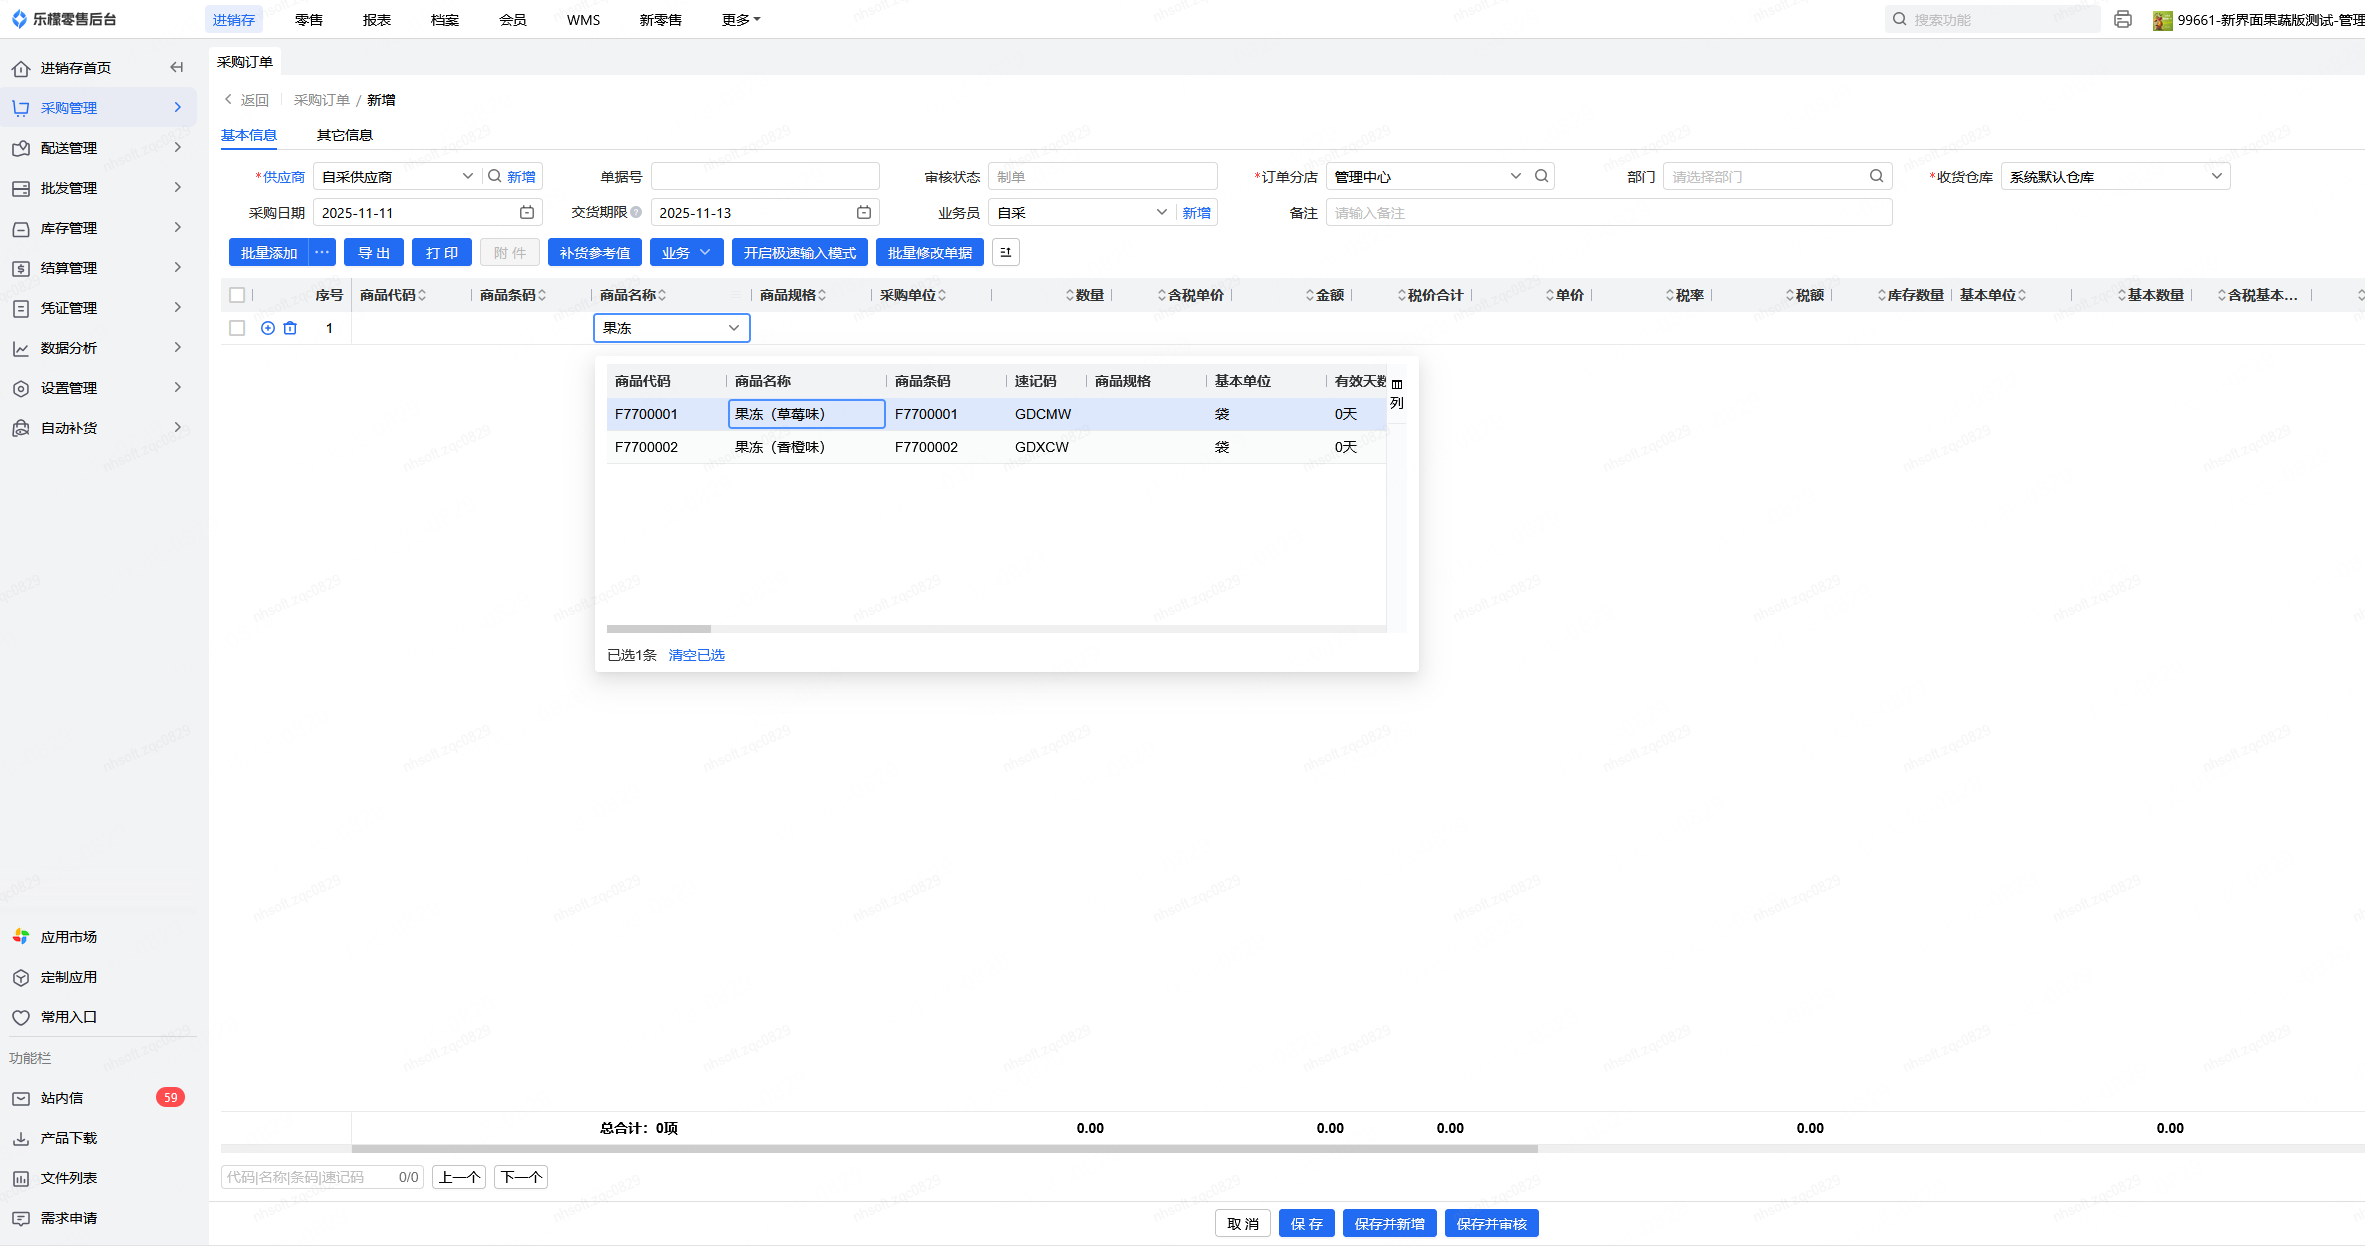This screenshot has width=2365, height=1246.
Task: Click the 列 column chooser icon in popup
Action: [1397, 394]
